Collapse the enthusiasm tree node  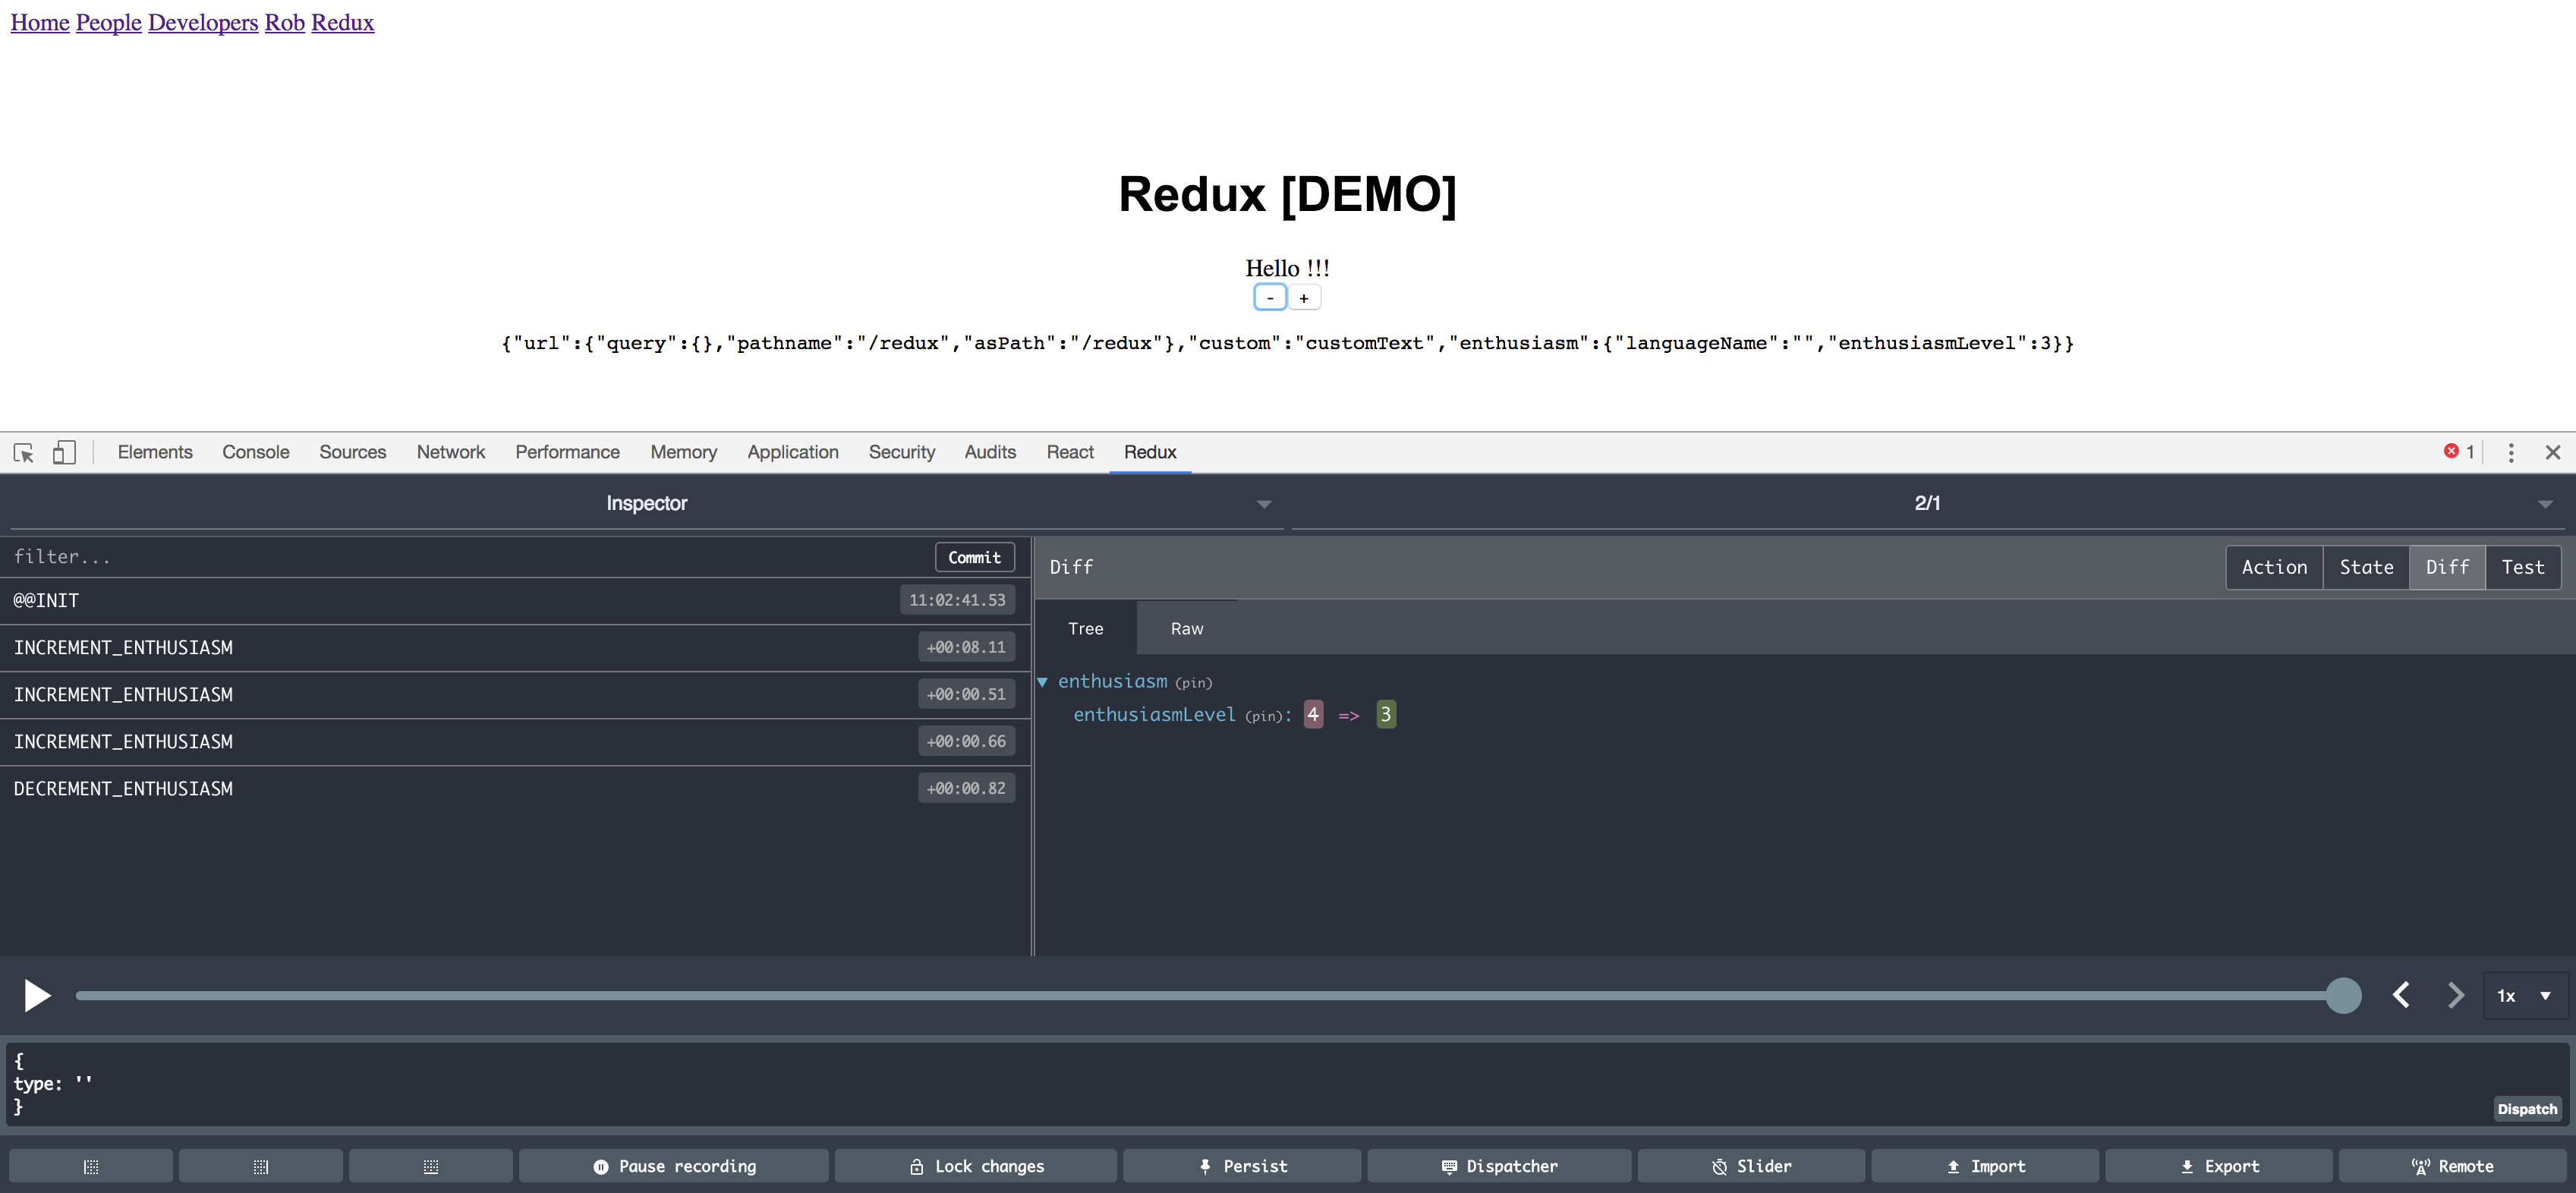tap(1042, 682)
